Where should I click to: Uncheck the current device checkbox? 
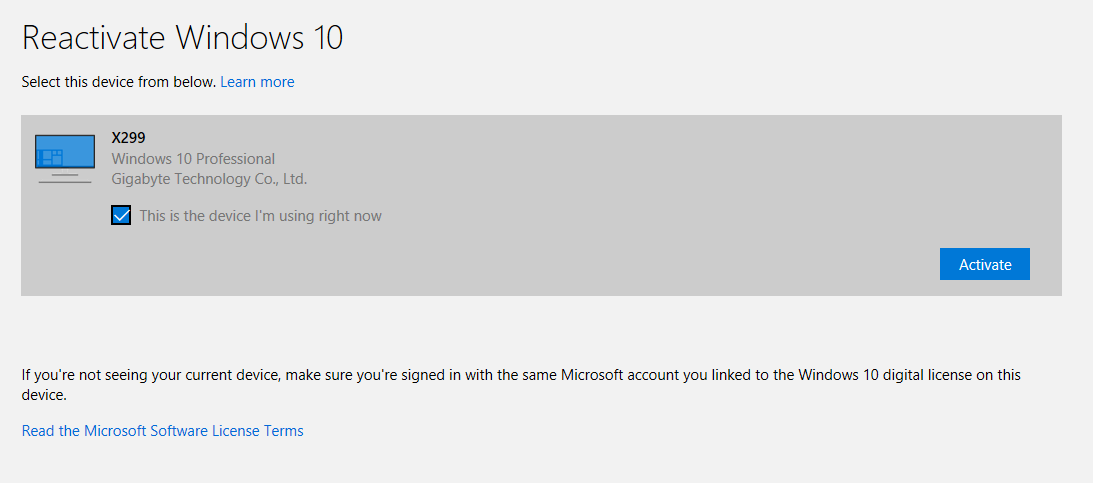pos(121,216)
